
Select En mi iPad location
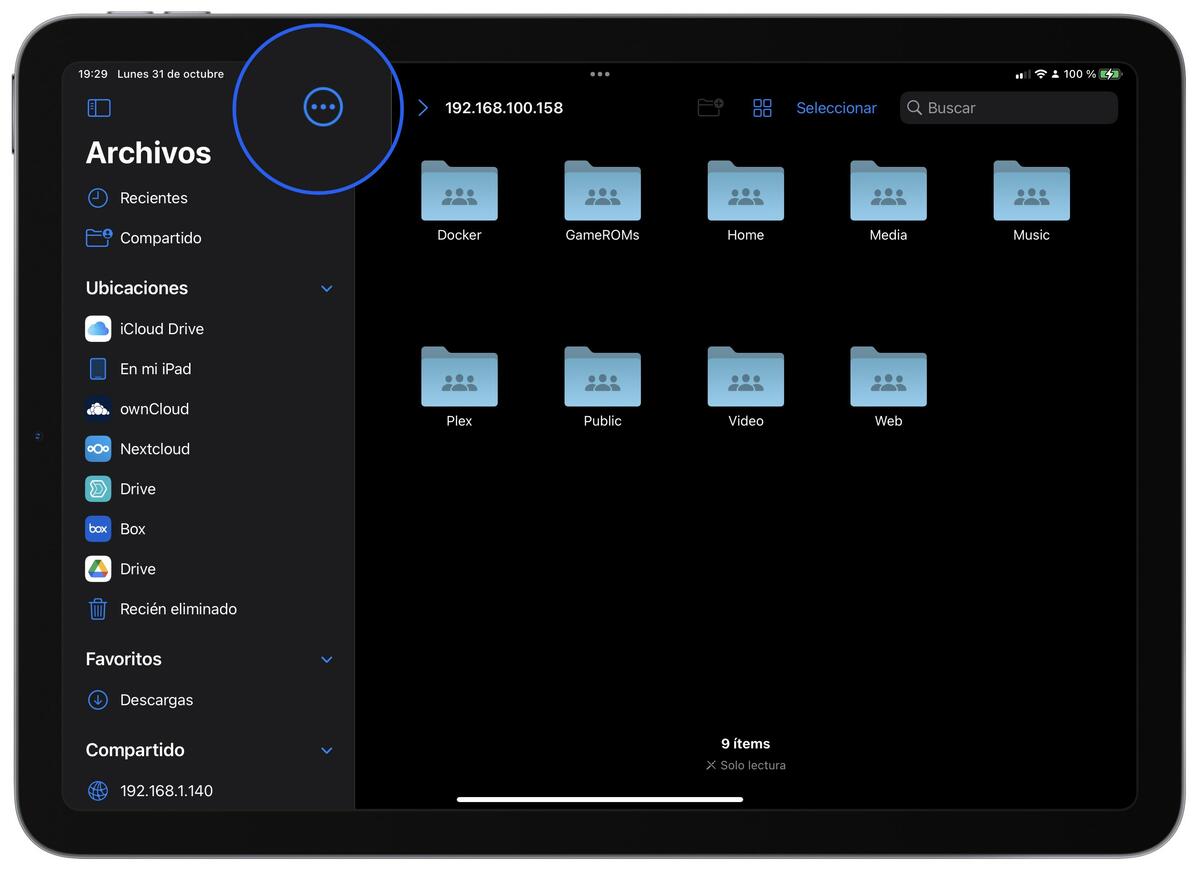[208, 369]
